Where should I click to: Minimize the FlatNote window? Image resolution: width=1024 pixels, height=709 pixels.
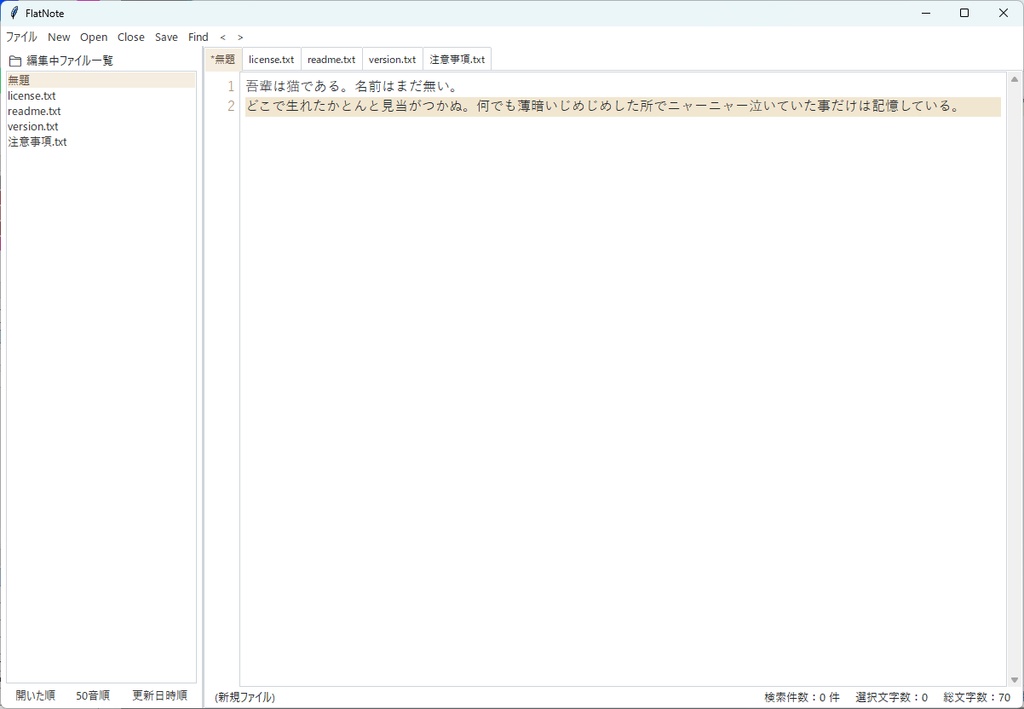coord(926,13)
